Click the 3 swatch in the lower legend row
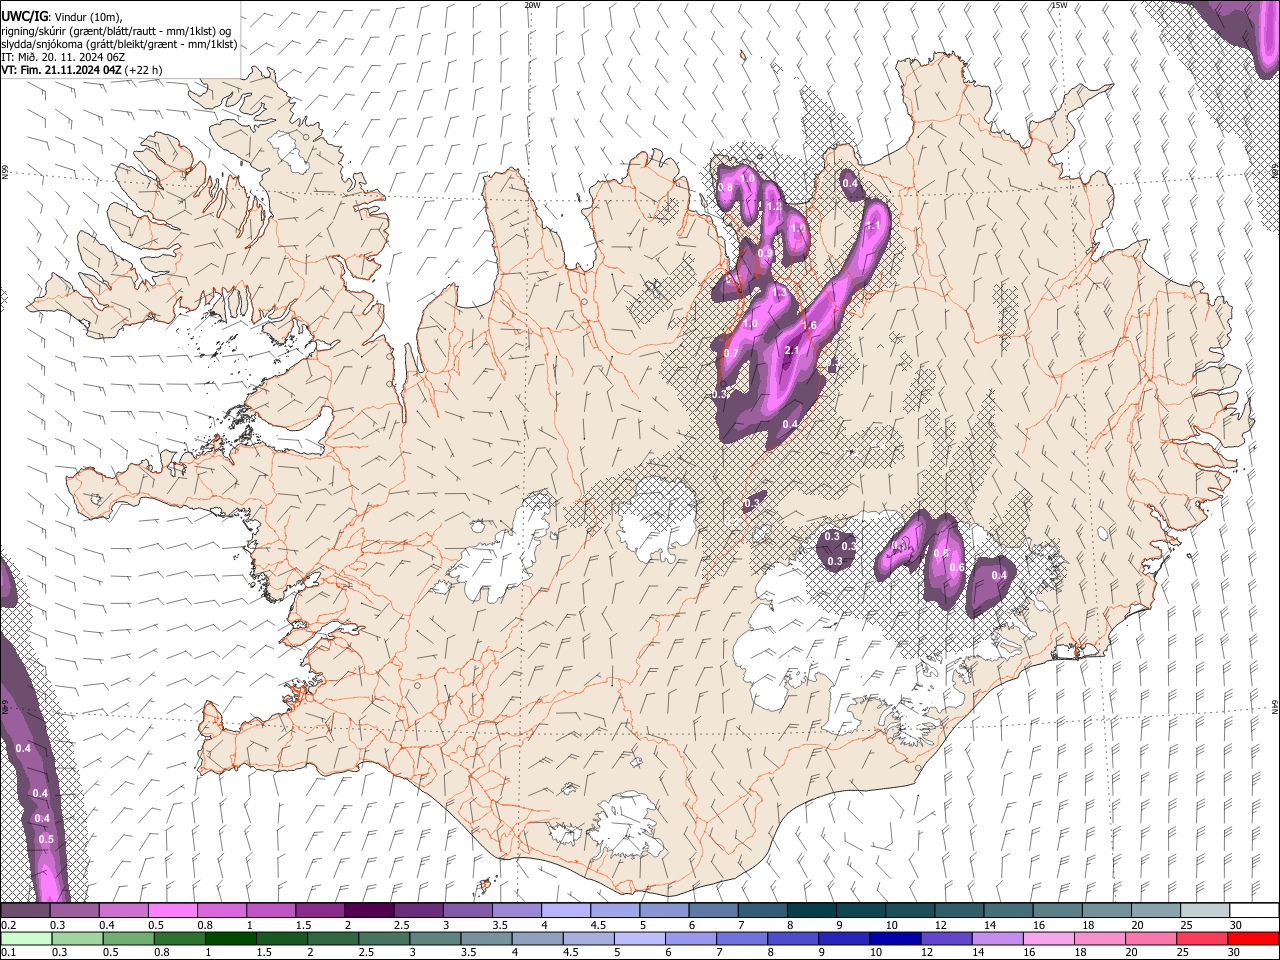Viewport: 1280px width, 960px height. [434, 938]
